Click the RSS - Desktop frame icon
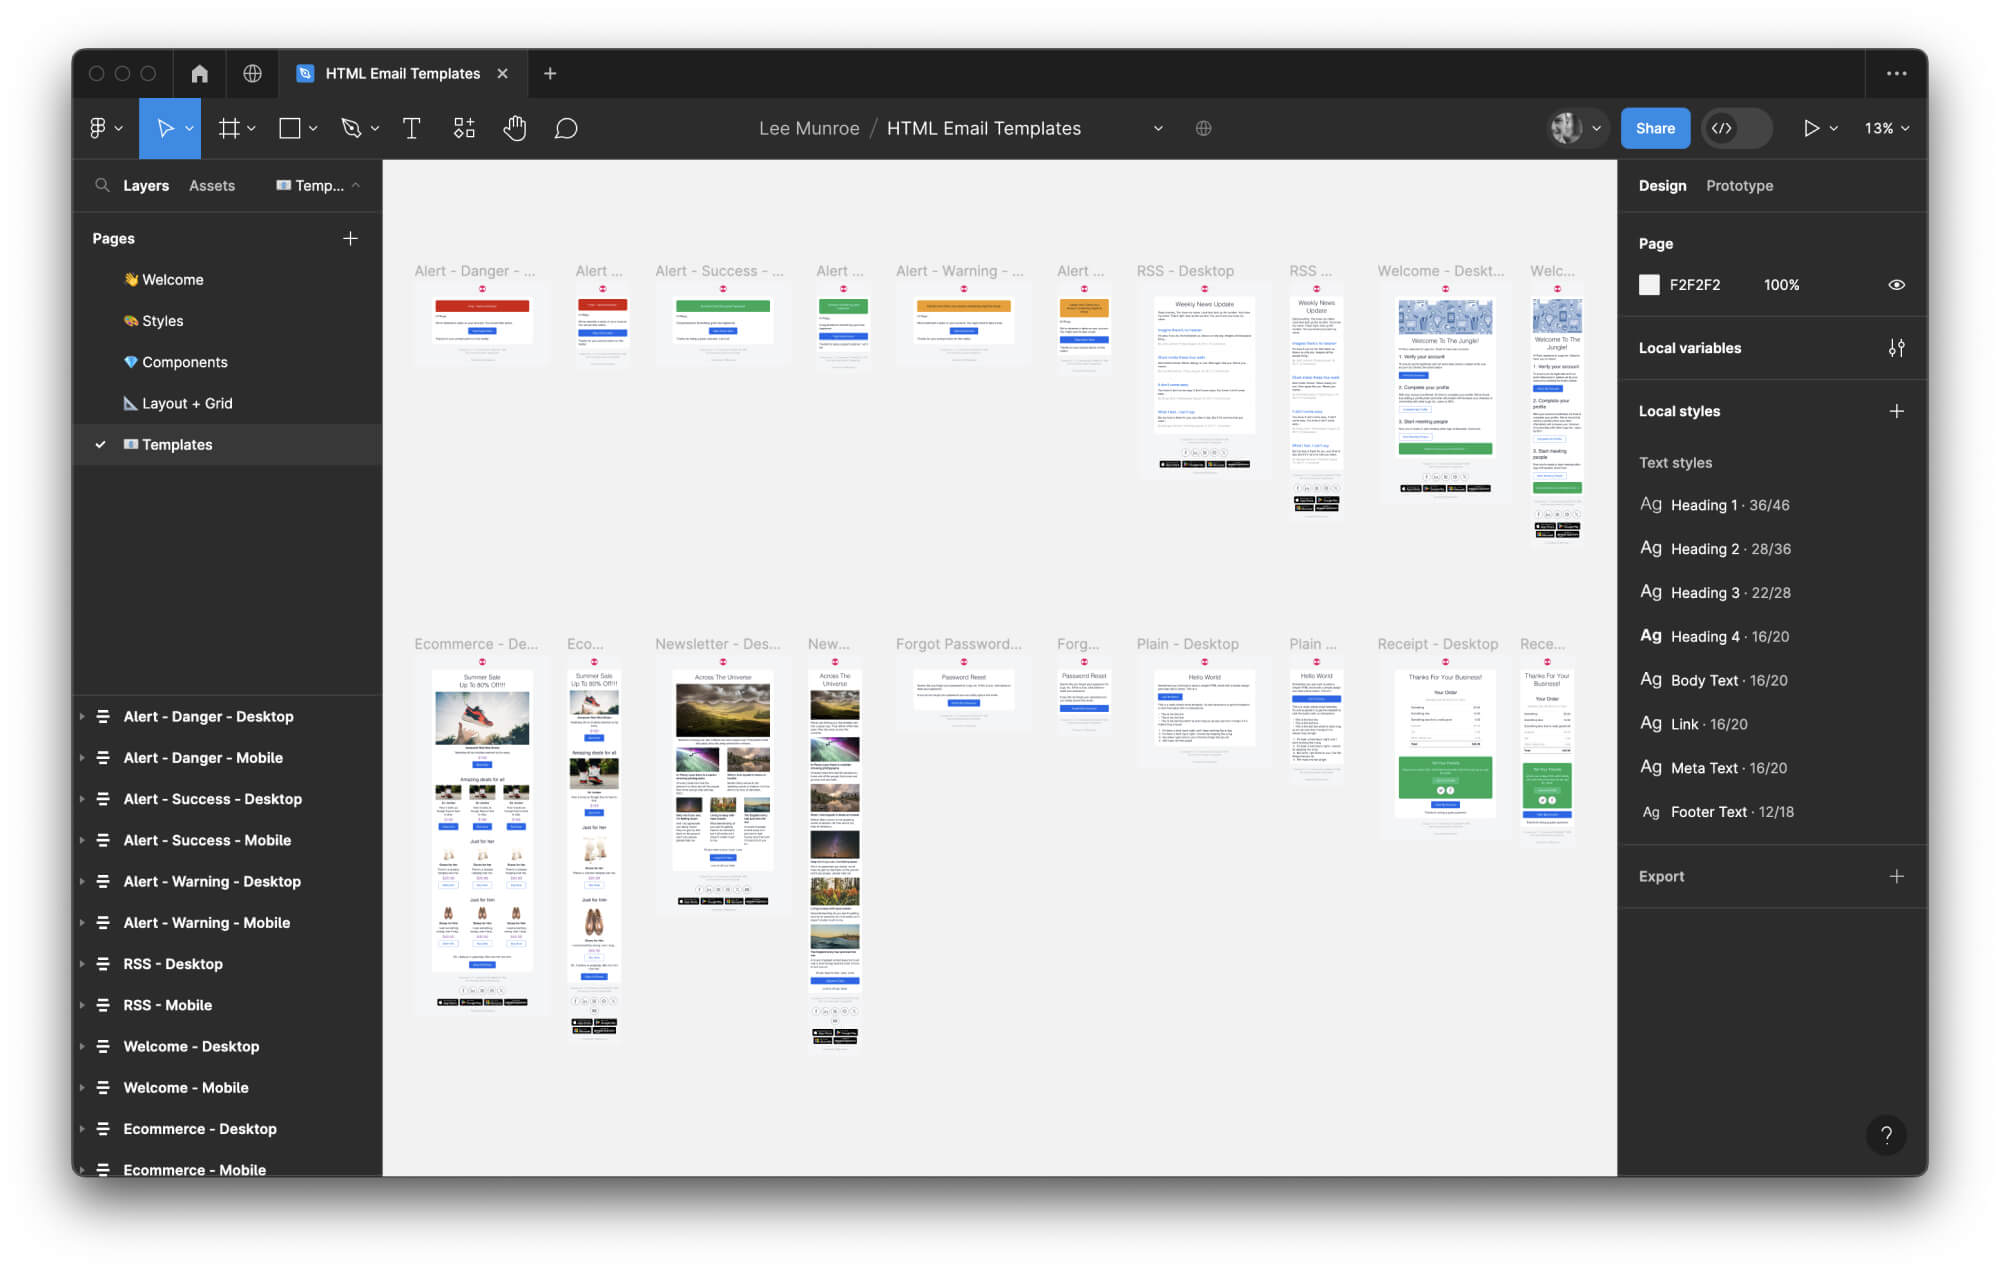The width and height of the screenshot is (2000, 1272). click(102, 964)
